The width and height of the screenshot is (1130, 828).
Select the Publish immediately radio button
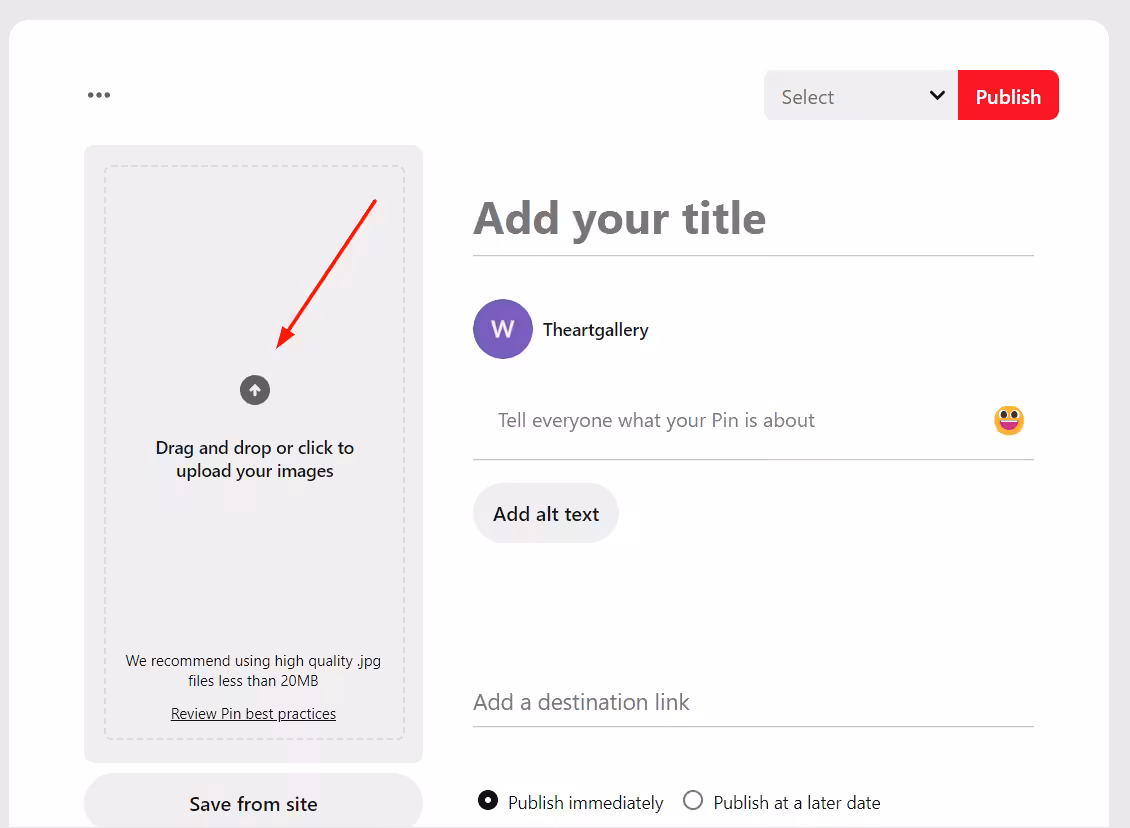(488, 801)
